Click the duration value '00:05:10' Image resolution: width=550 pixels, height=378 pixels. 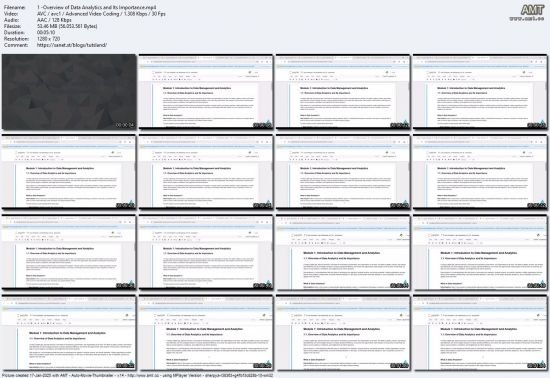46,33
